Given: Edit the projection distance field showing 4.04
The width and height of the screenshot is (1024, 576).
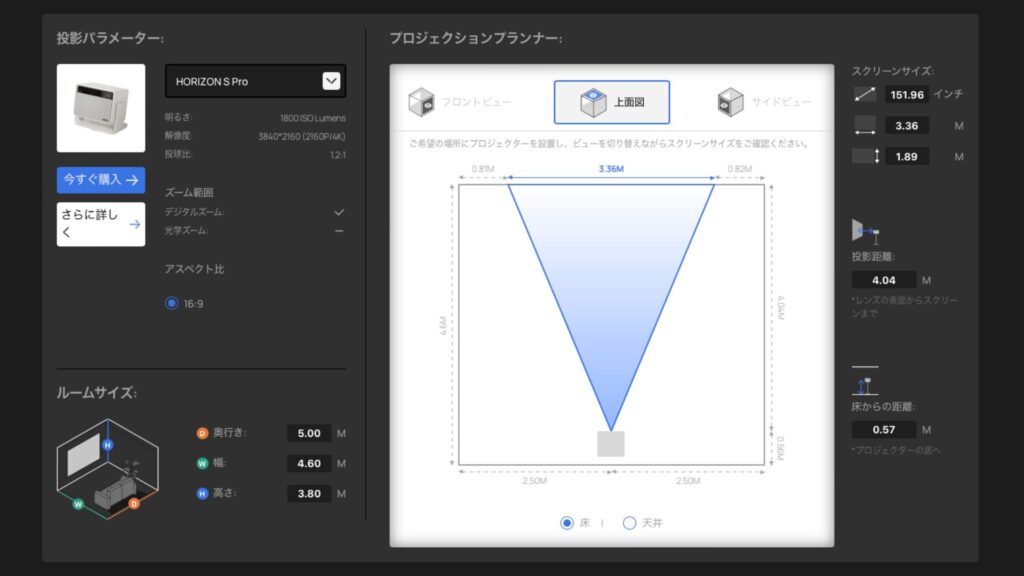Looking at the screenshot, I should tap(884, 280).
